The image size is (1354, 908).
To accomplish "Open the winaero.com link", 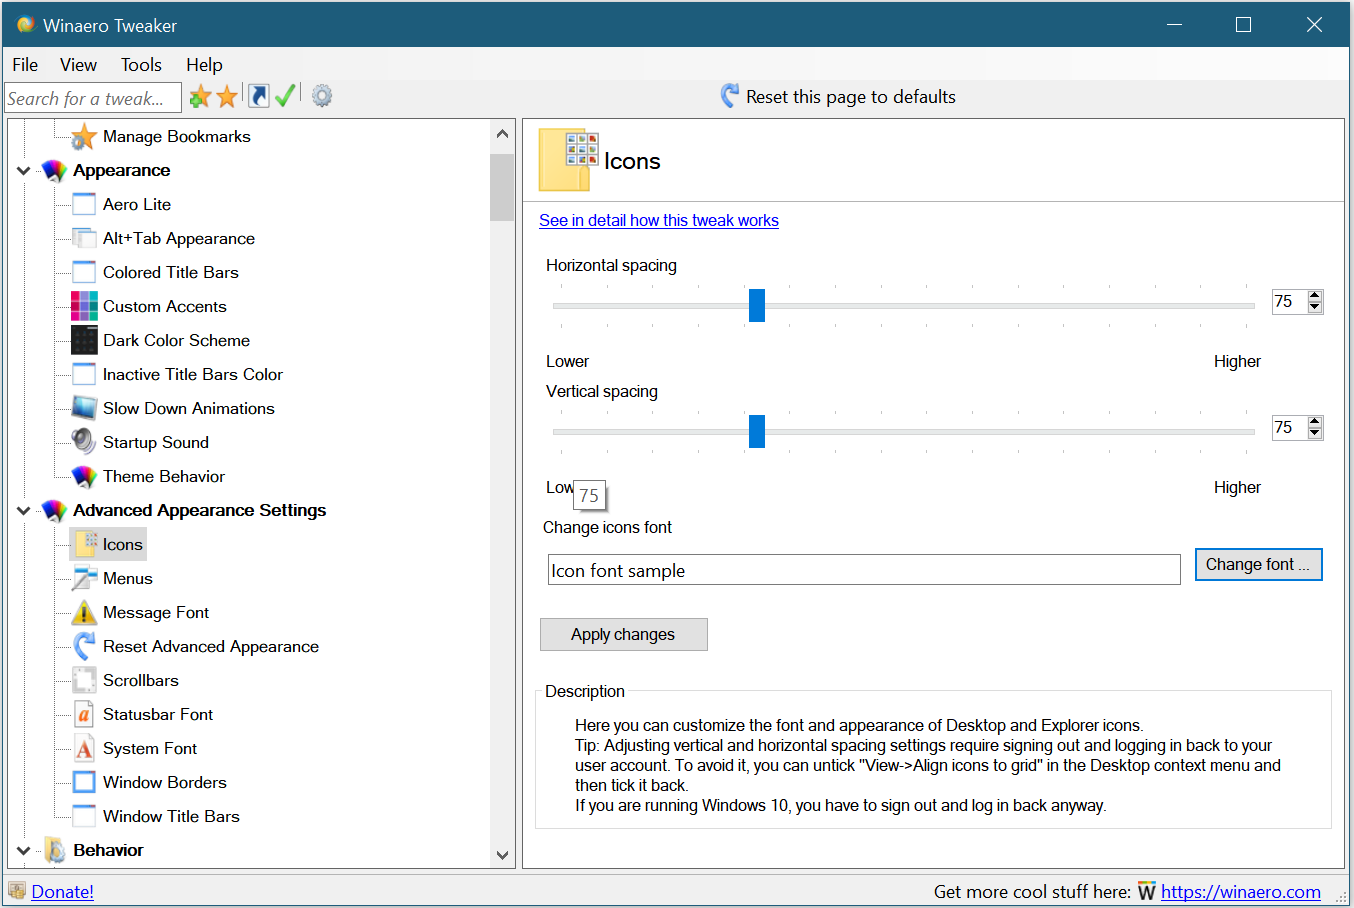I will point(1241,892).
